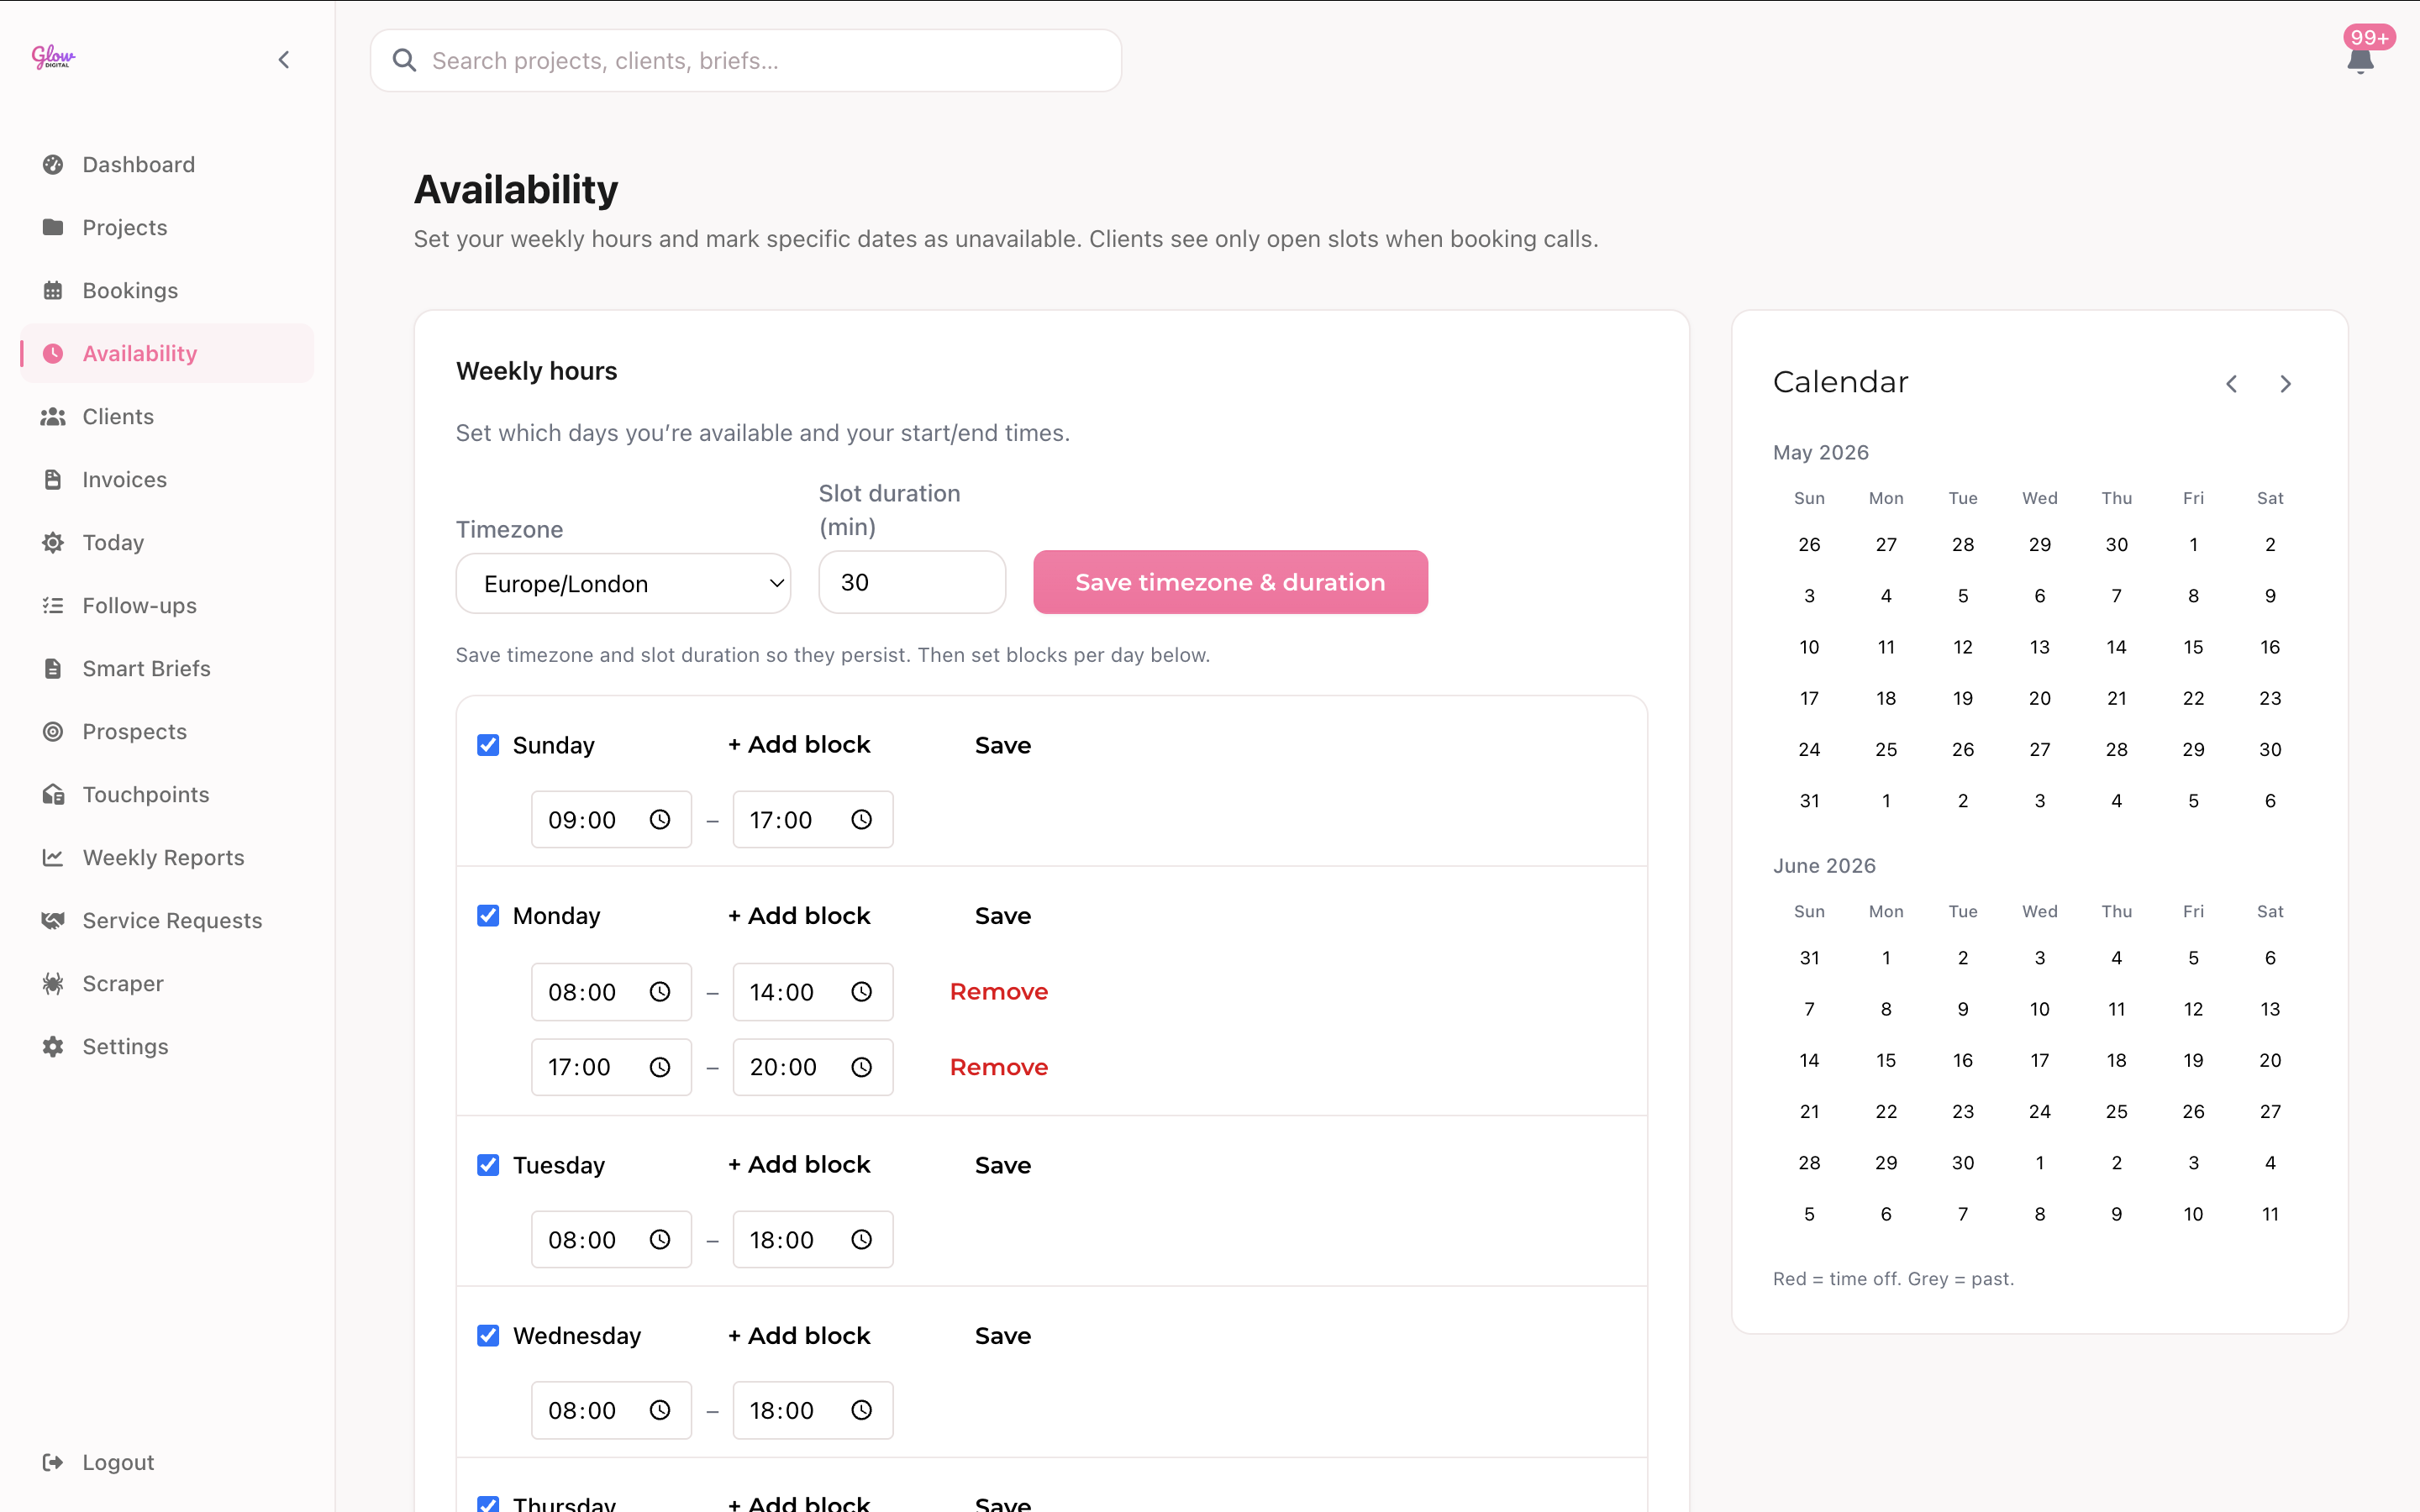Add a block to Wednesday

point(799,1336)
